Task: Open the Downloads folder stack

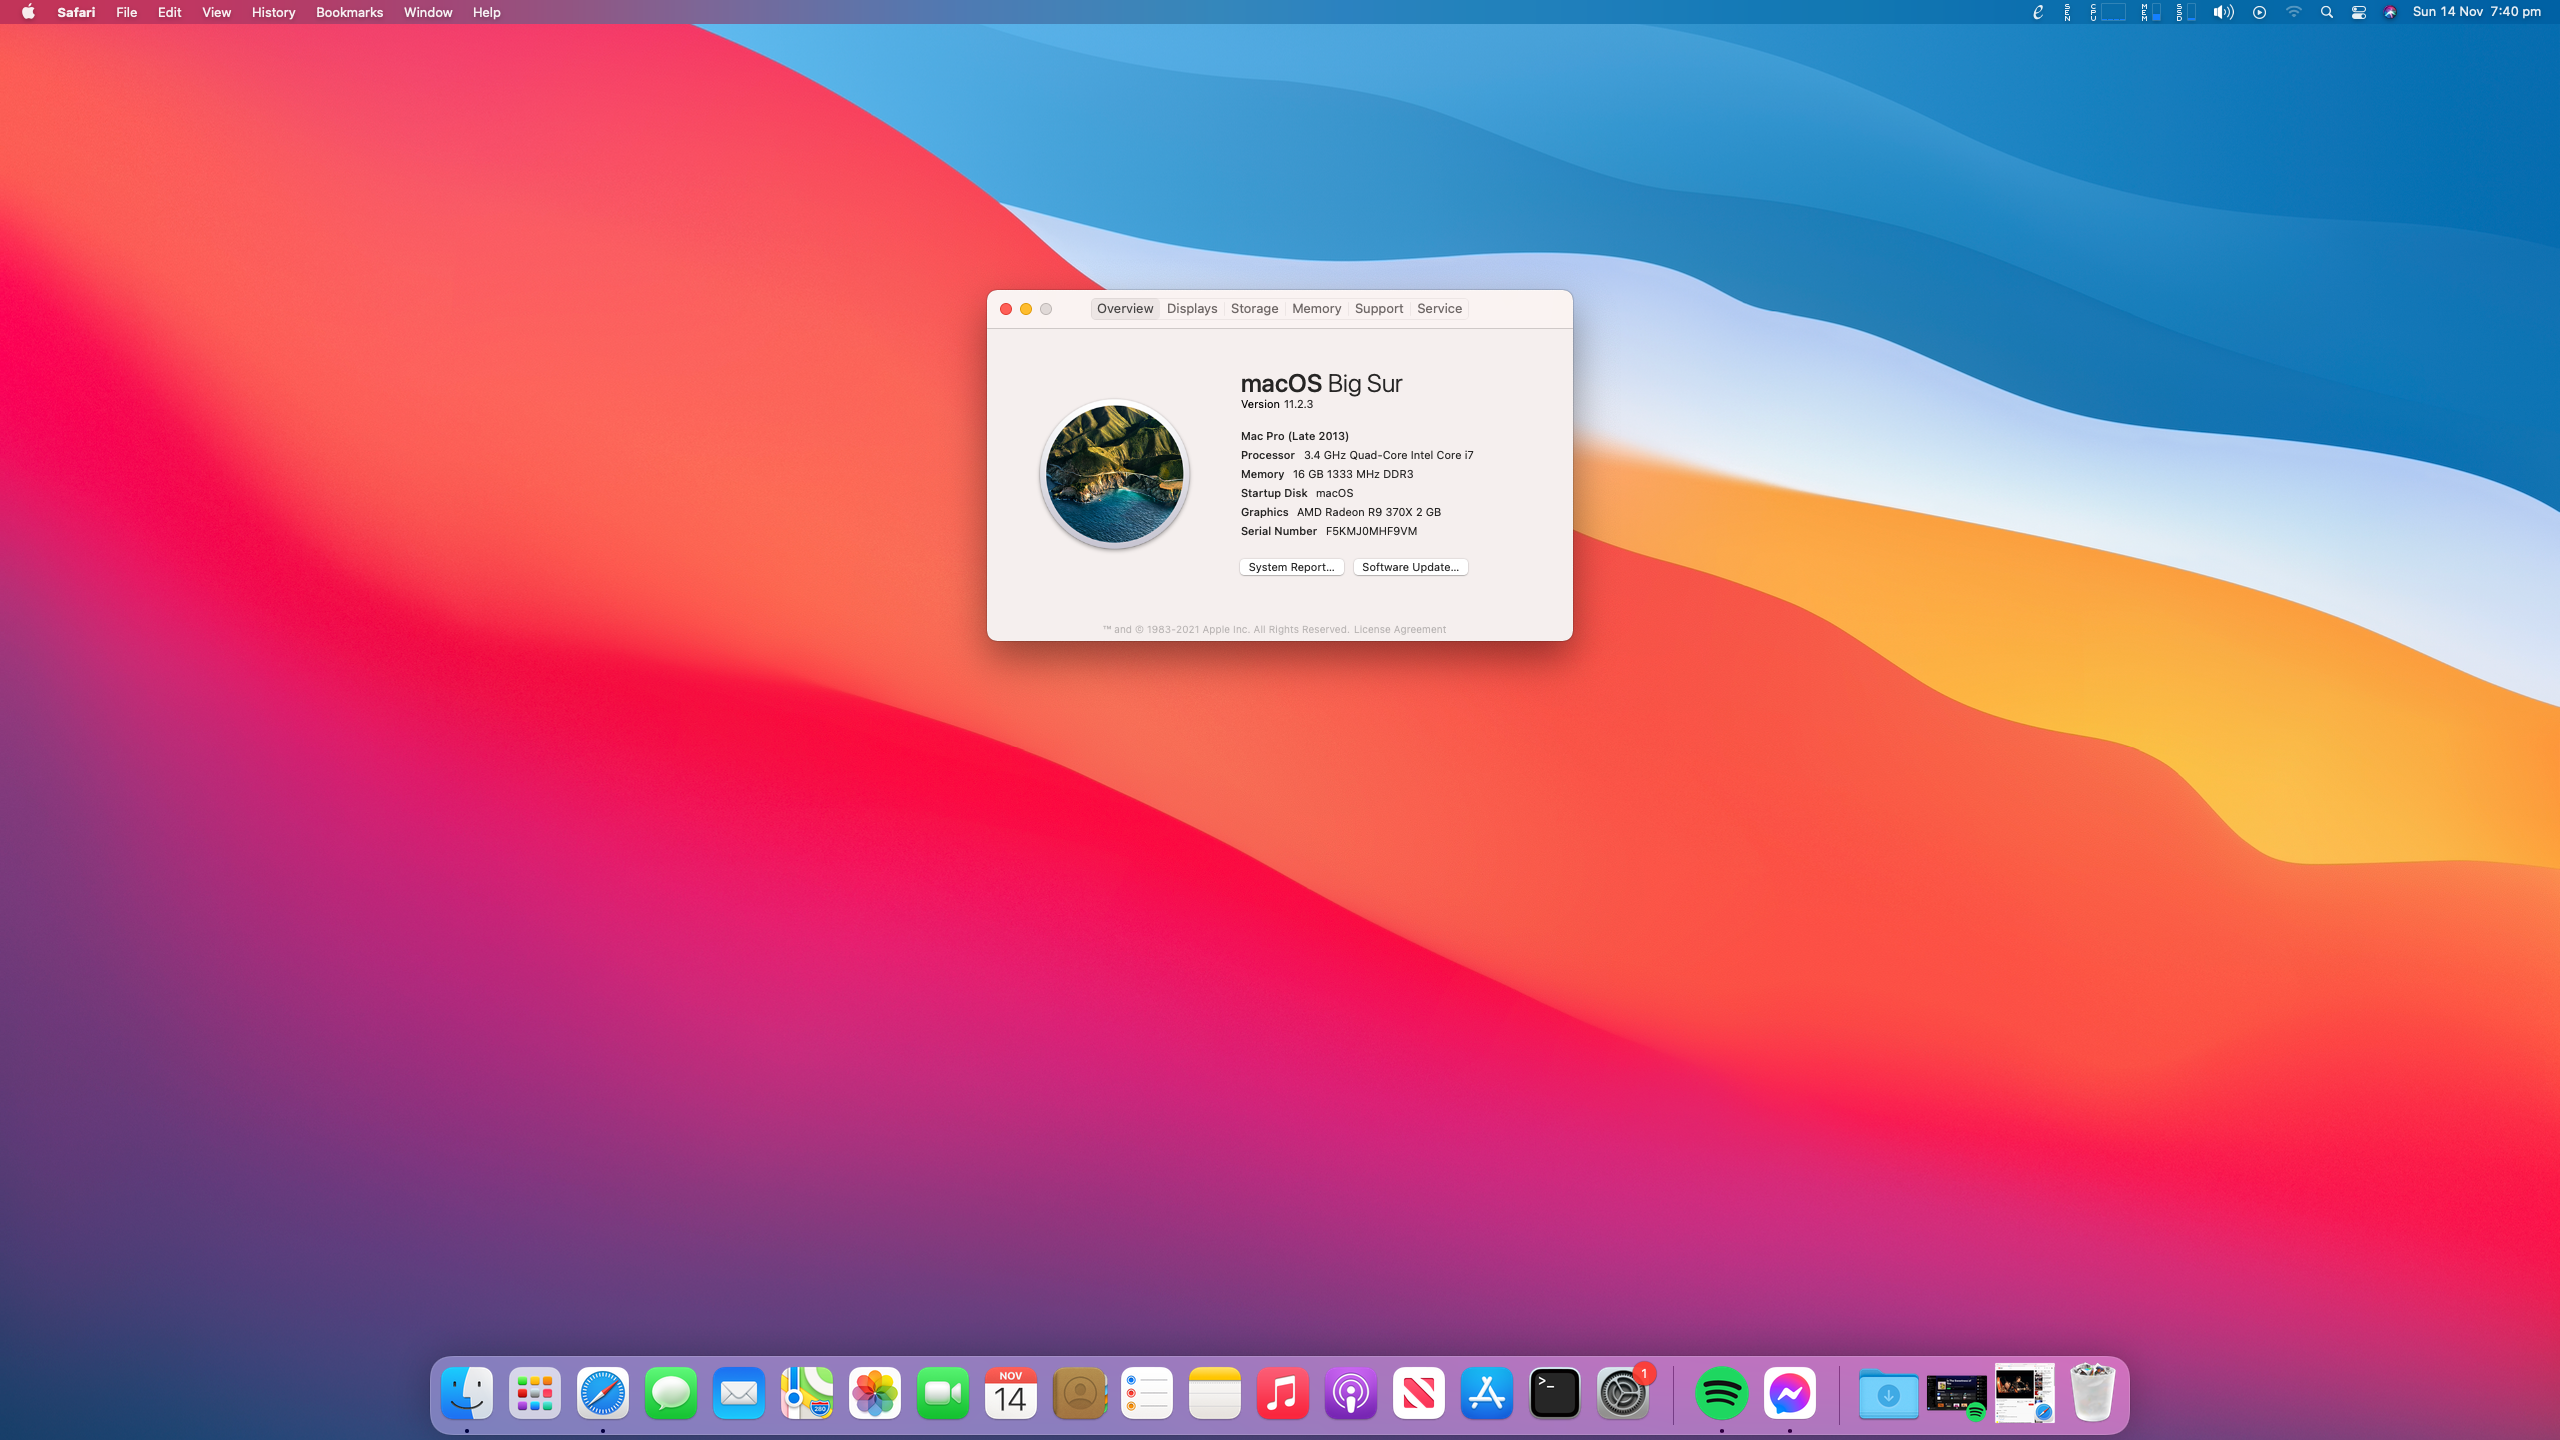Action: (x=1888, y=1393)
